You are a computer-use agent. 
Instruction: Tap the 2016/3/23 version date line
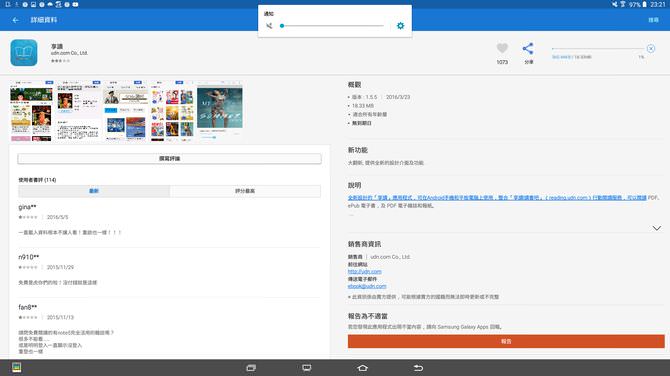point(398,97)
